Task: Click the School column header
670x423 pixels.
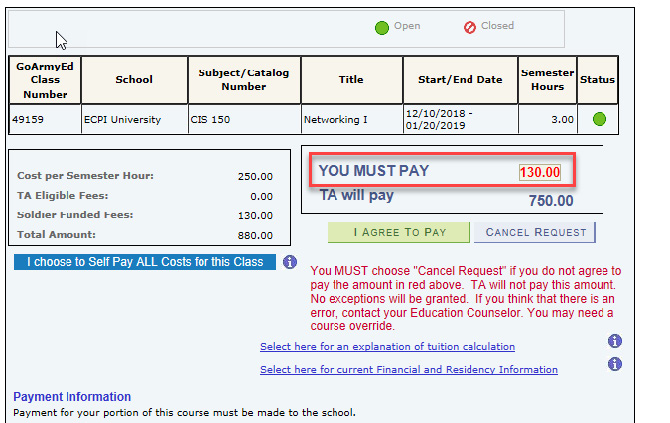Action: [134, 79]
